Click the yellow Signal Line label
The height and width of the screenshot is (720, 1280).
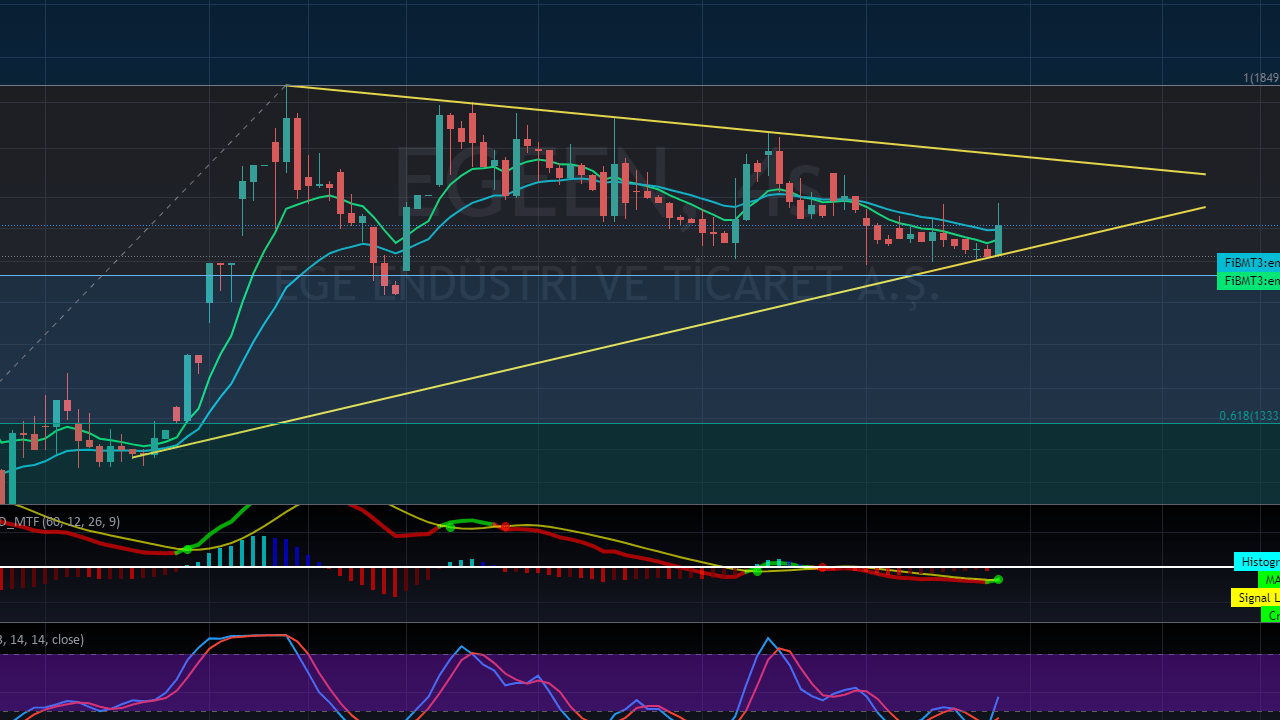click(x=1255, y=598)
